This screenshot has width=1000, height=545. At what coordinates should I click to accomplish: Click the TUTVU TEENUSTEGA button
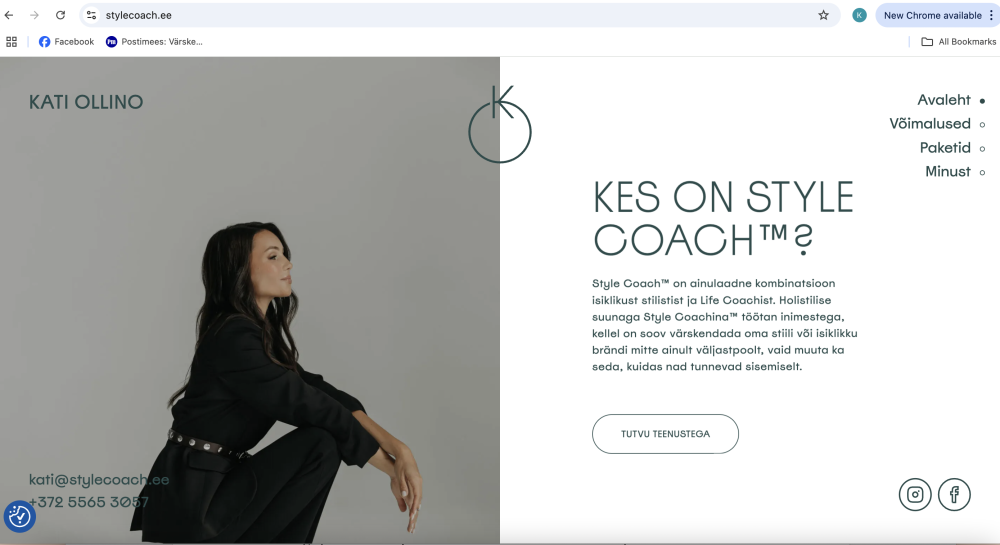click(x=665, y=434)
